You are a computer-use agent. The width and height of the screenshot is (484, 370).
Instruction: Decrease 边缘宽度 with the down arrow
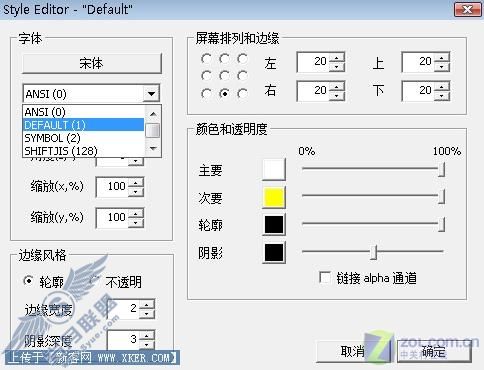[x=147, y=314]
